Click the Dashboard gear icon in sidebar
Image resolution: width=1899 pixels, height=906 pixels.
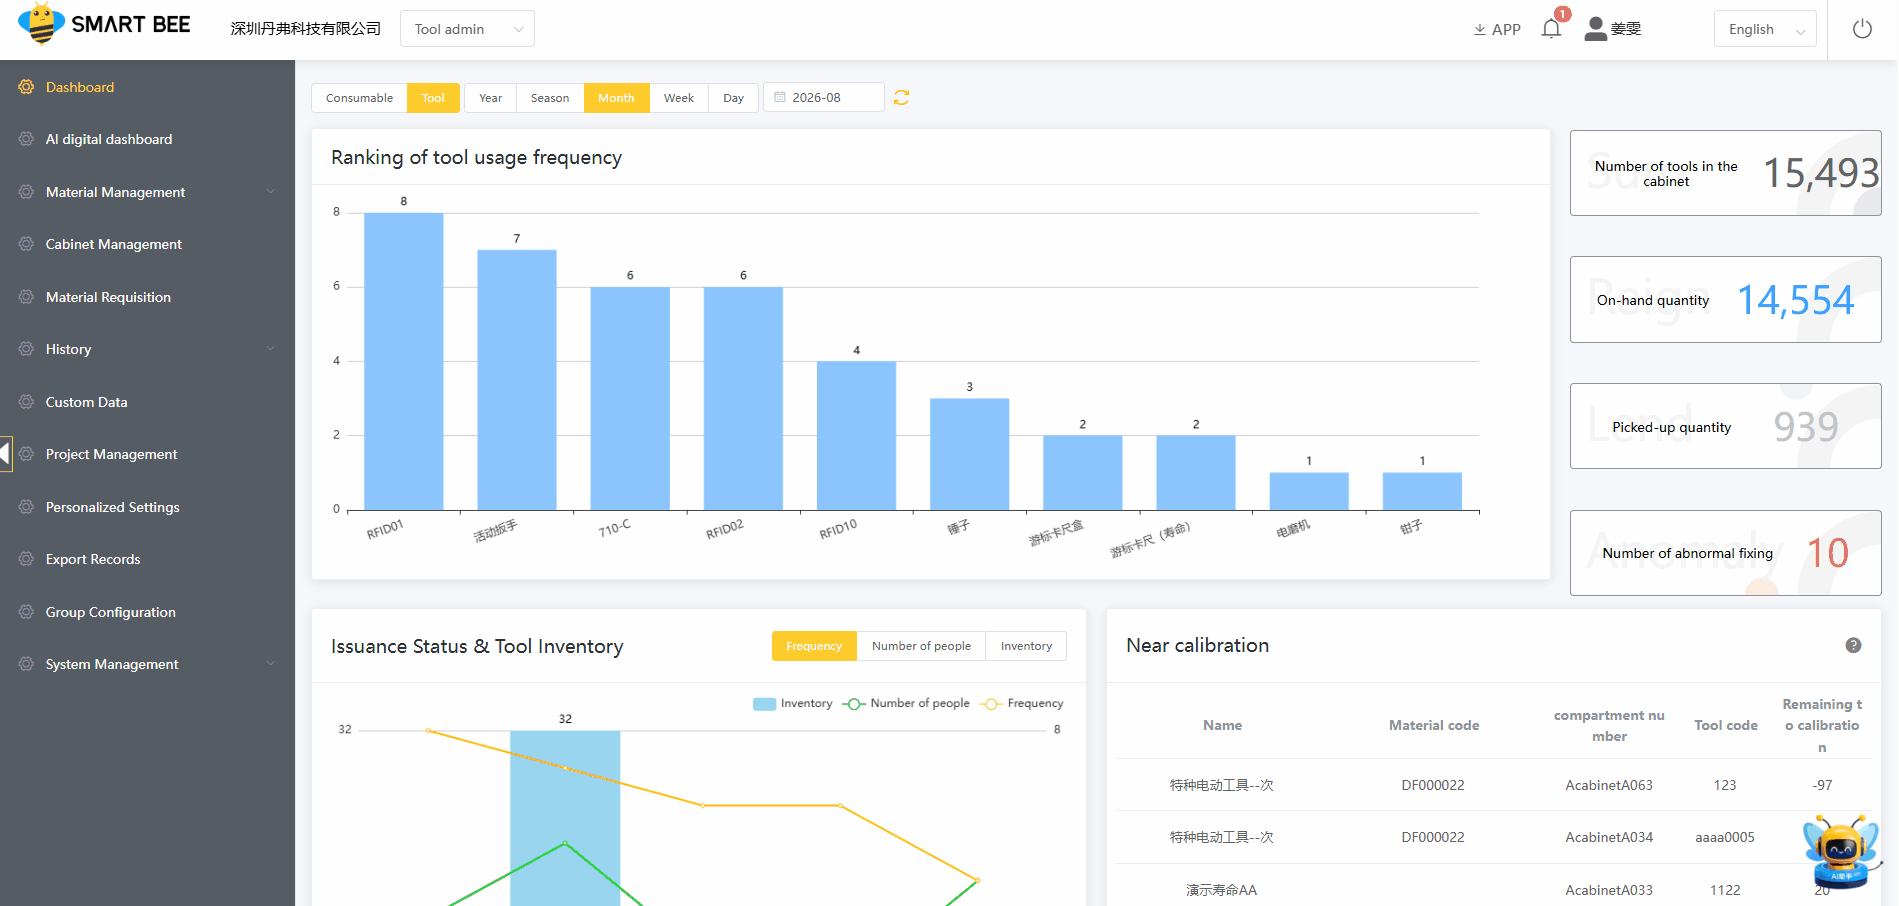(26, 87)
